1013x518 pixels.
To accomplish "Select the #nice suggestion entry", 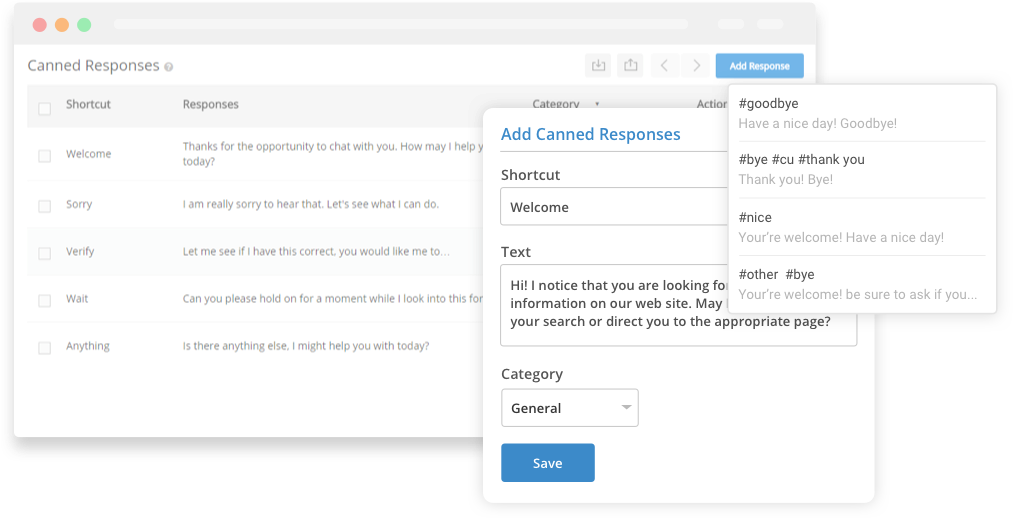I will pos(862,227).
